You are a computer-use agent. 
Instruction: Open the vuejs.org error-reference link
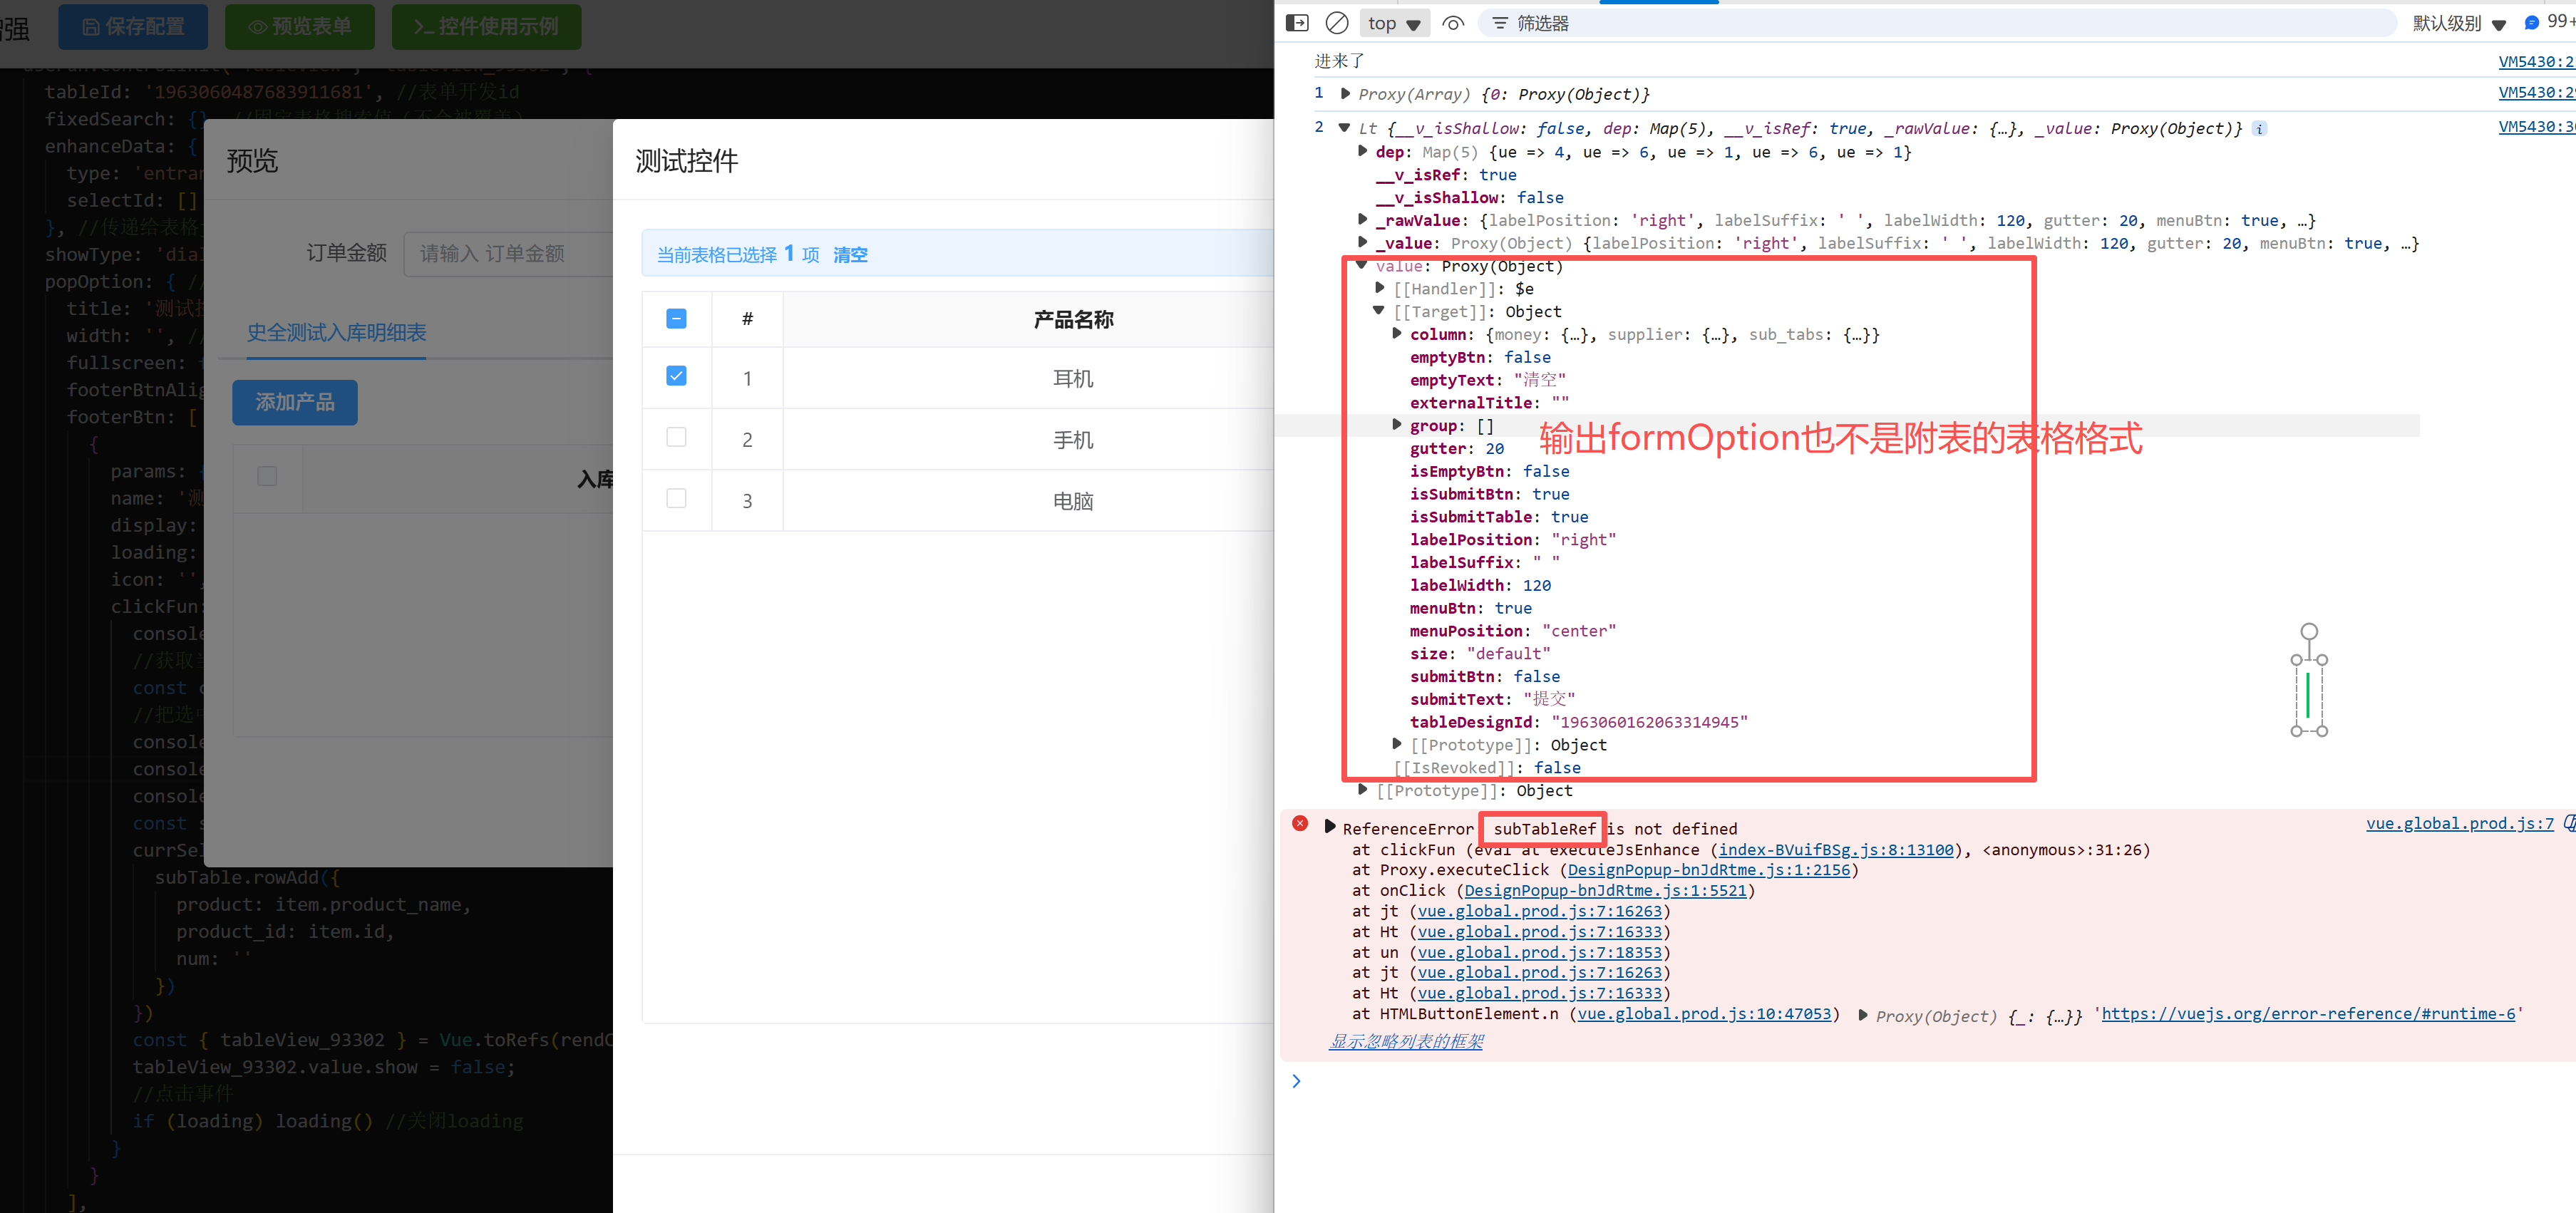tap(2308, 1013)
